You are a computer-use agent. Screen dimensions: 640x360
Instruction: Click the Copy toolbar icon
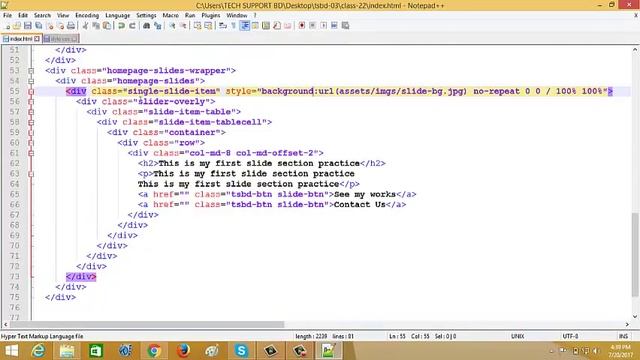click(x=96, y=26)
